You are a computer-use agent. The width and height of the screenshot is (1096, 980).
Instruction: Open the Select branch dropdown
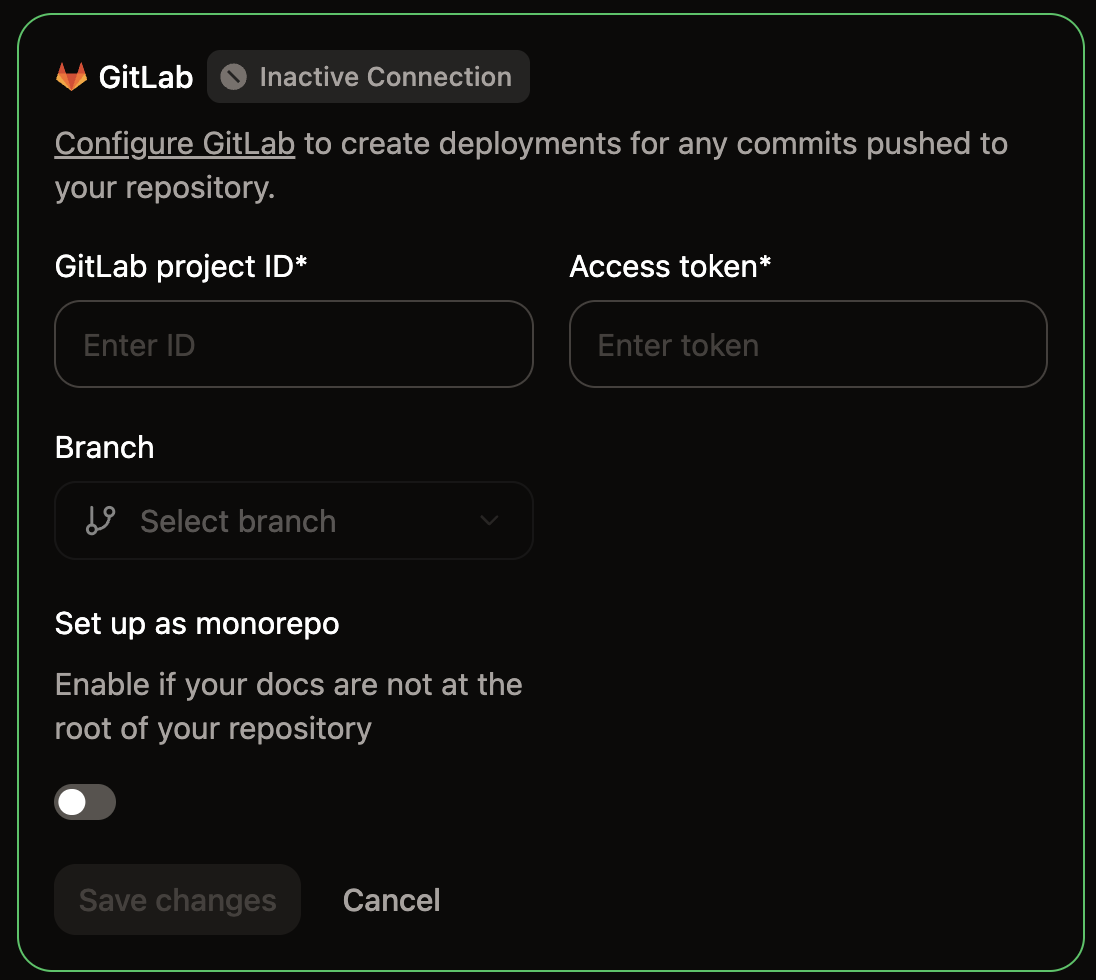click(x=293, y=520)
